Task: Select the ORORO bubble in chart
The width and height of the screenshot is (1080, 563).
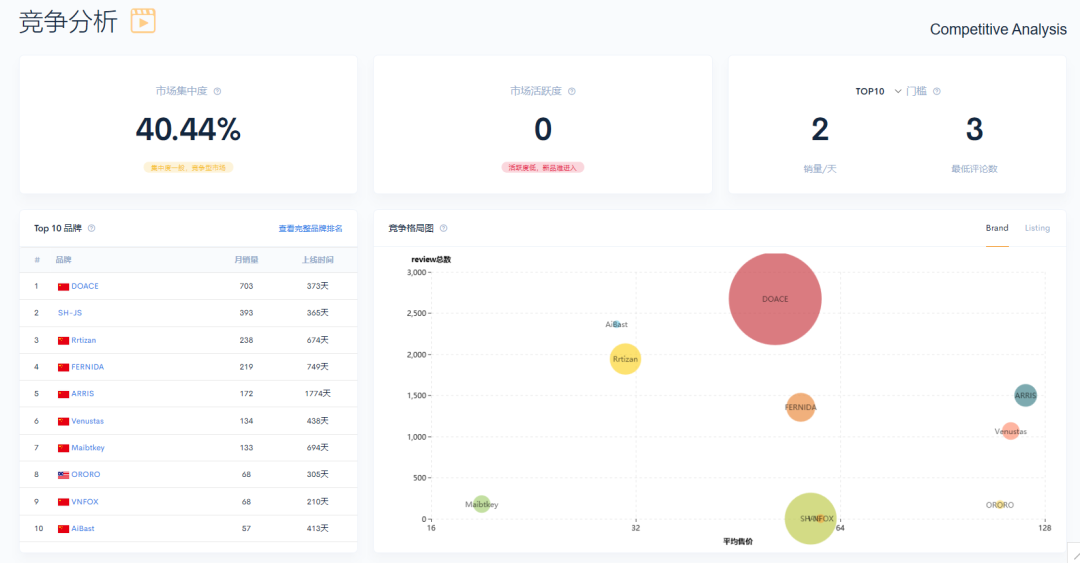Action: click(x=1000, y=505)
